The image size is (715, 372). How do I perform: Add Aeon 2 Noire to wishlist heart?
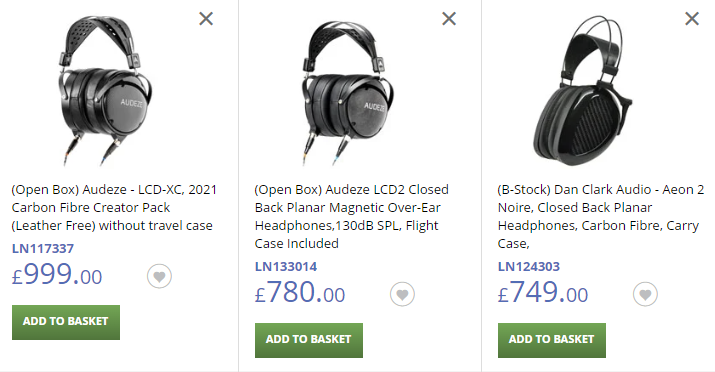[x=645, y=294]
